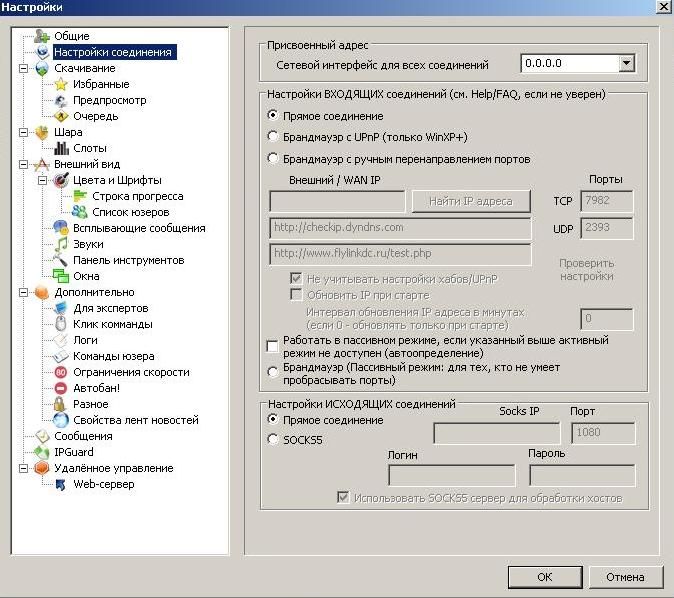Click the TCP port field
The image size is (674, 598).
point(607,201)
